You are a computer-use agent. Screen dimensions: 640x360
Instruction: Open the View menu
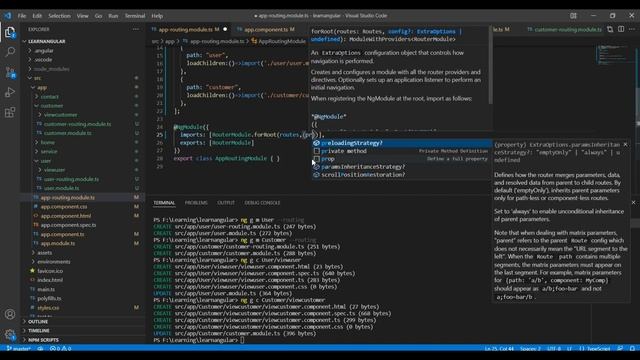pos(82,16)
